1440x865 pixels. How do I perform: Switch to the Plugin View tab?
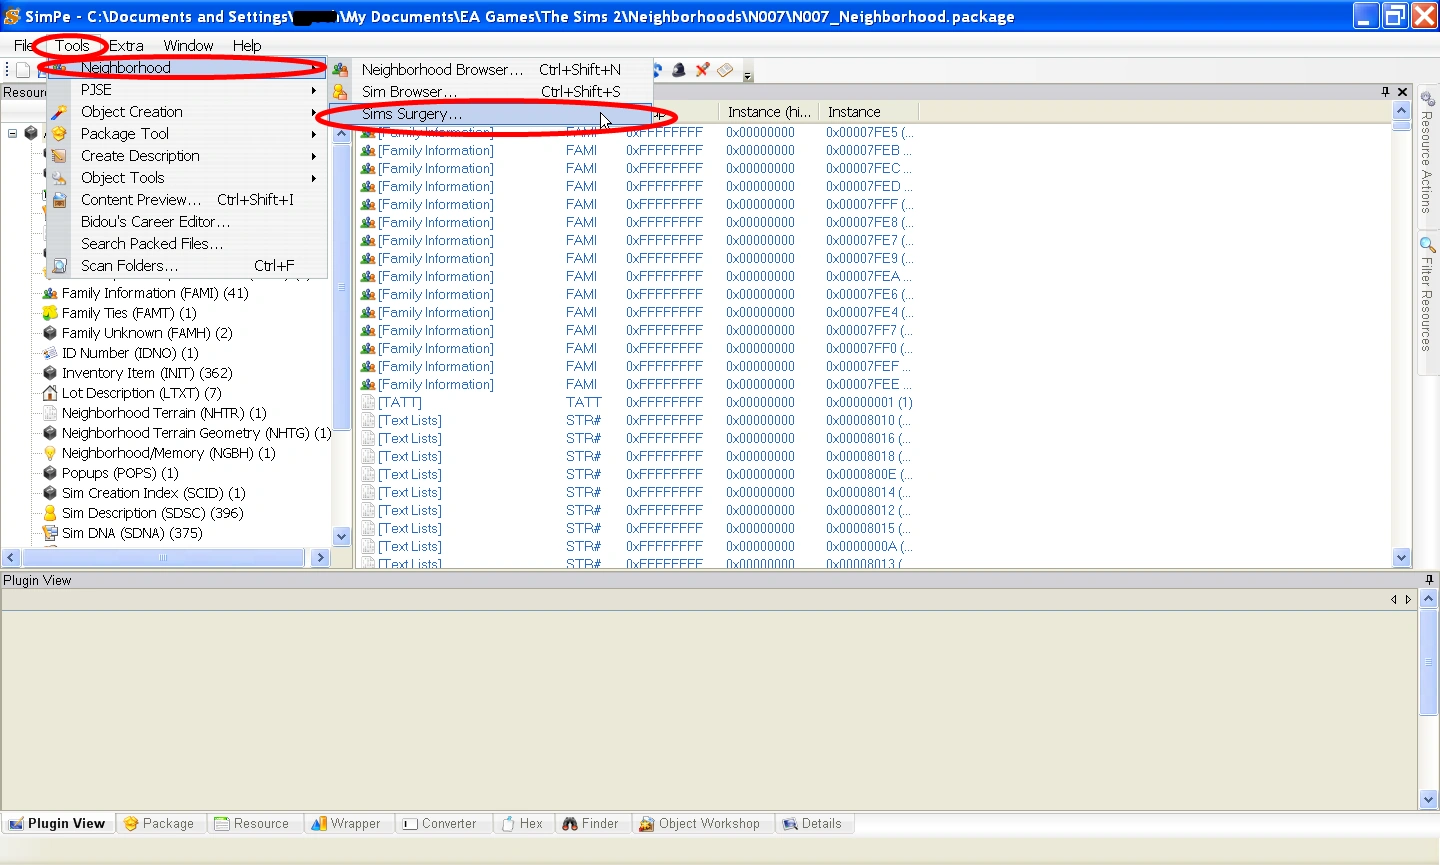57,824
